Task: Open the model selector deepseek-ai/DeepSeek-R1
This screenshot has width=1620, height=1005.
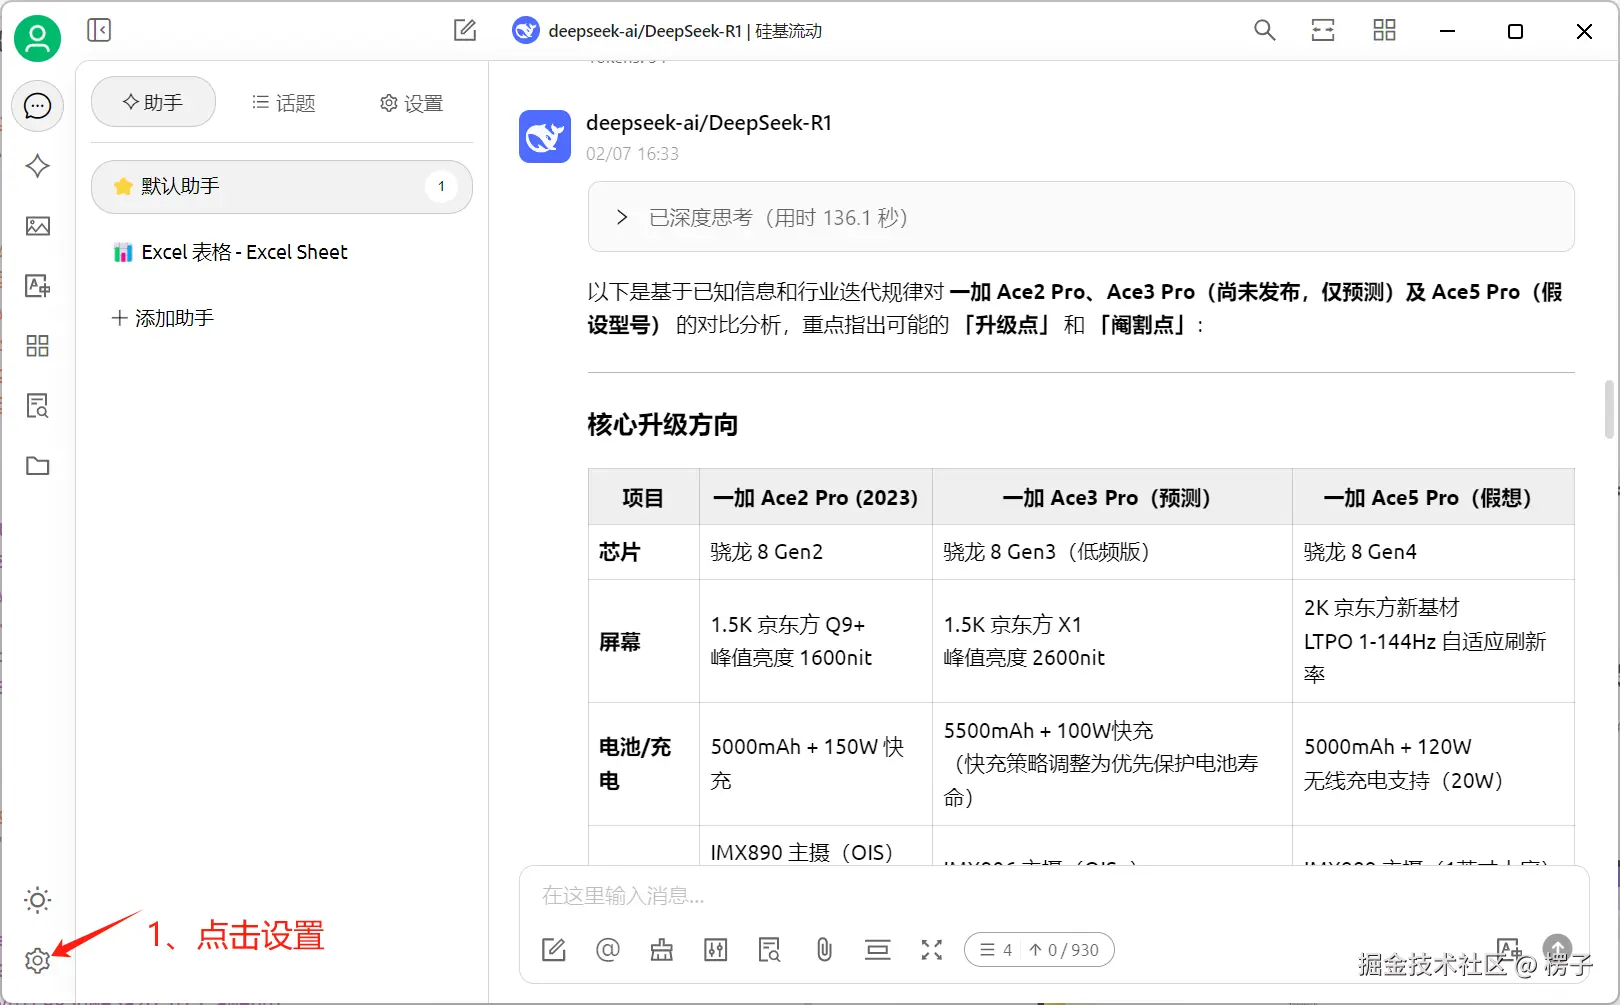Action: pyautogui.click(x=667, y=31)
